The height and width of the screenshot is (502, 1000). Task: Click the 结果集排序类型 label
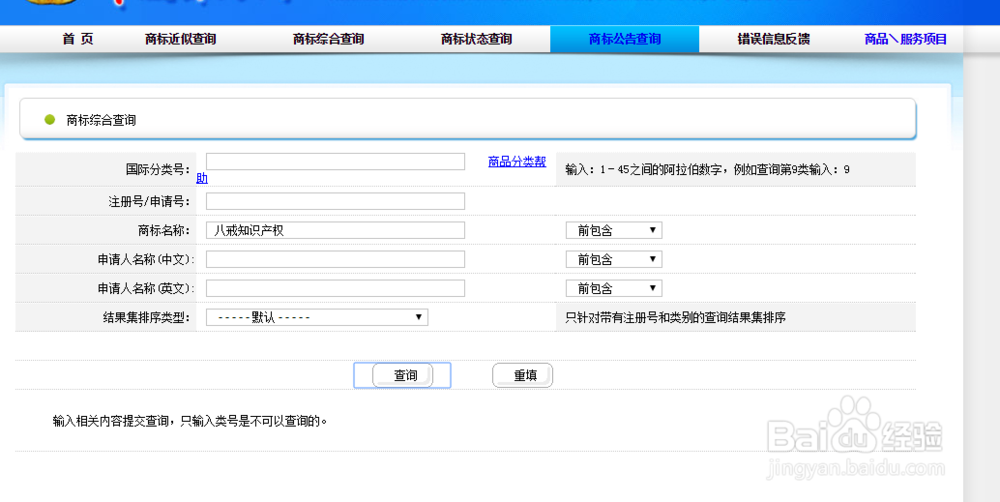tap(146, 317)
